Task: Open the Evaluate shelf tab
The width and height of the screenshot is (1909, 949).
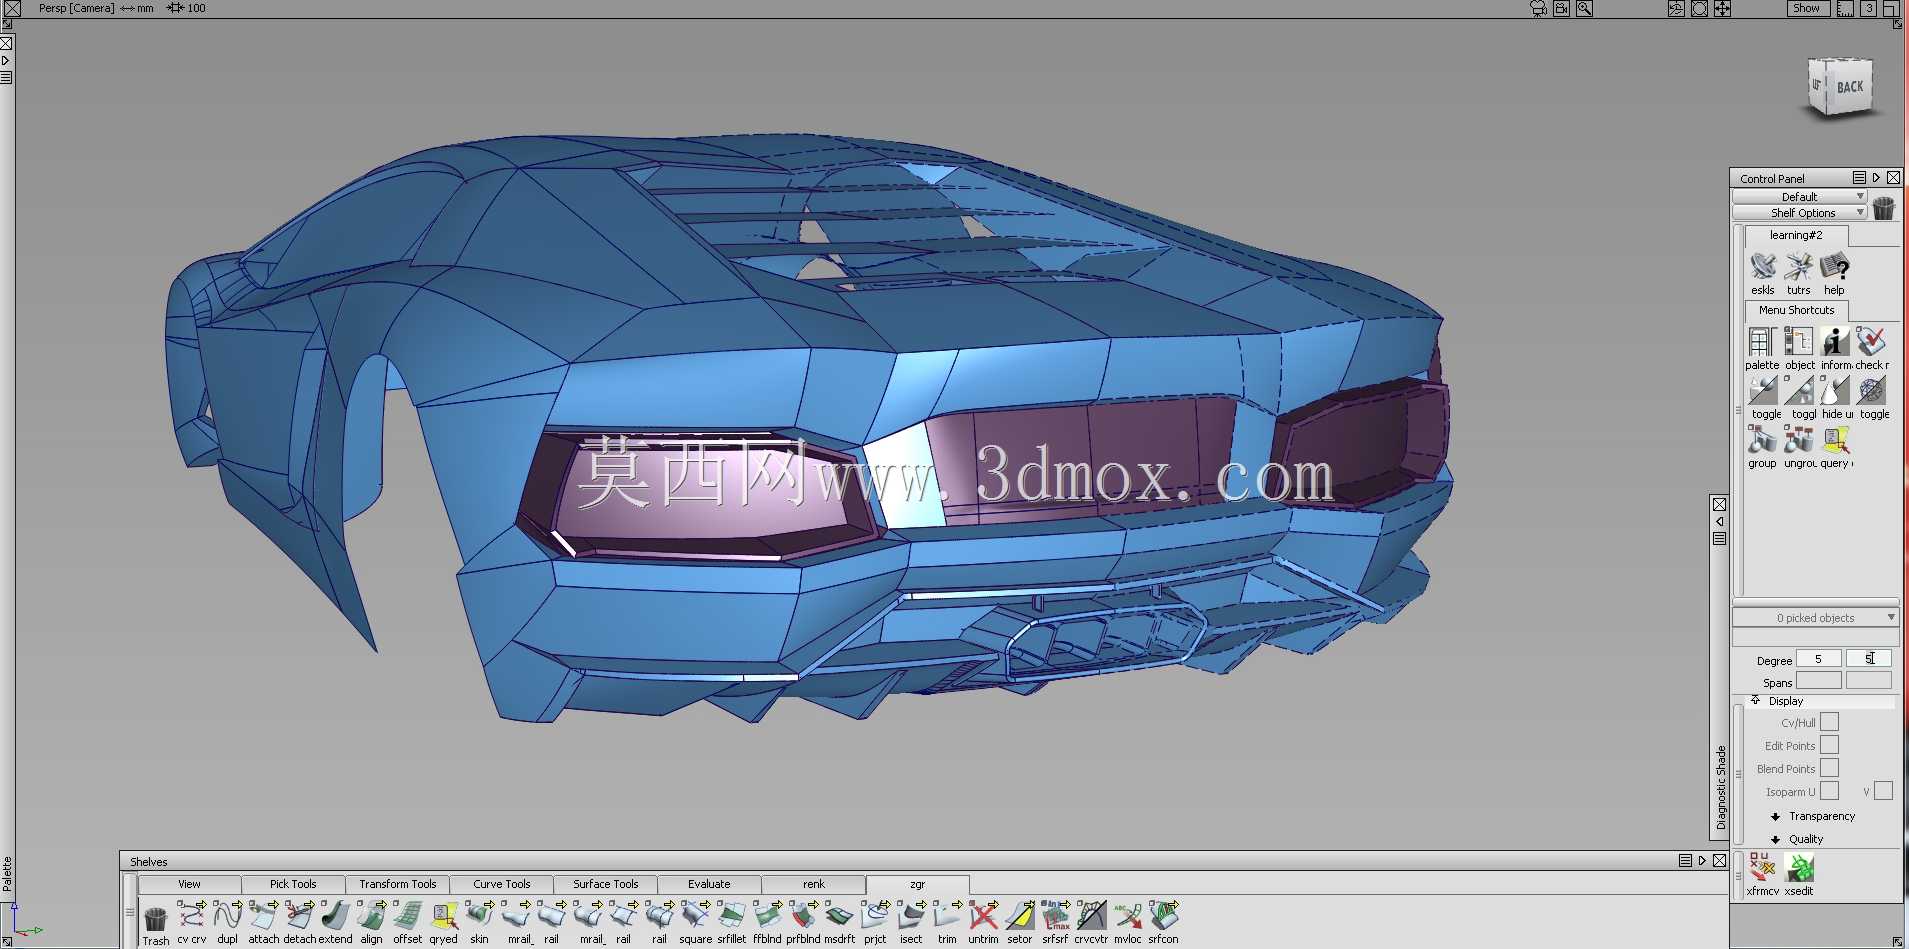Action: (709, 884)
